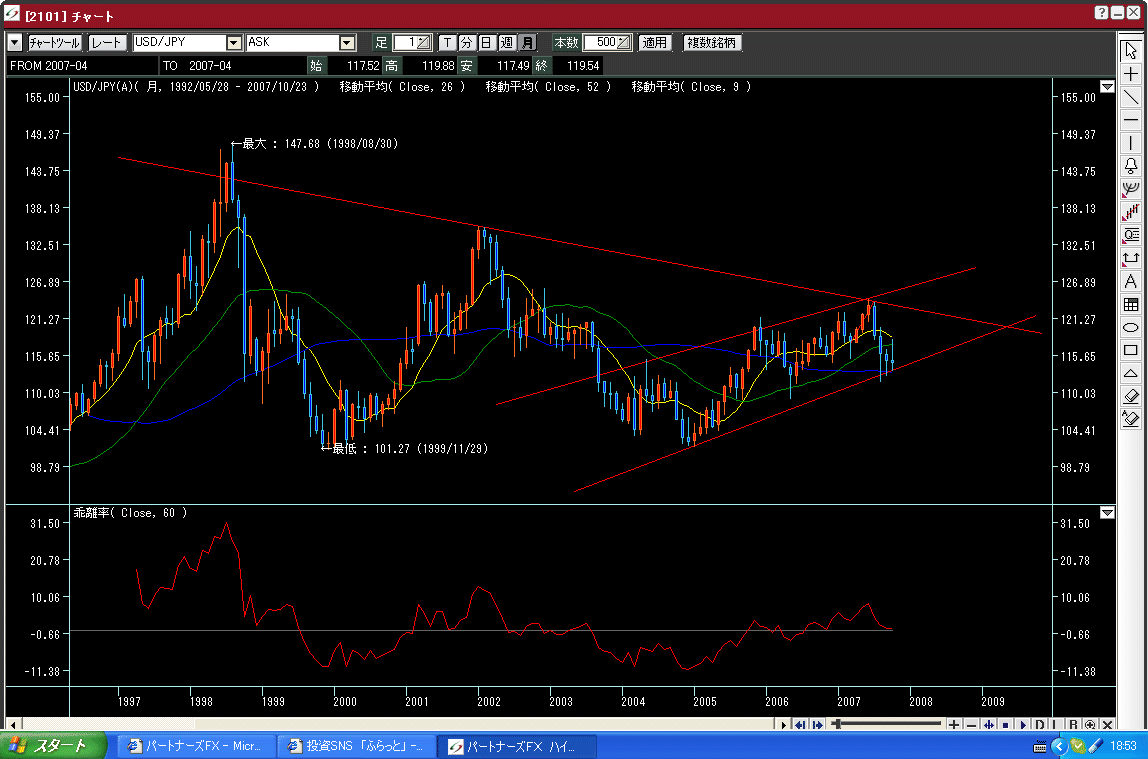Expand the 乖離率 indicator panel menu arrow
This screenshot has width=1148, height=759.
click(x=1107, y=513)
